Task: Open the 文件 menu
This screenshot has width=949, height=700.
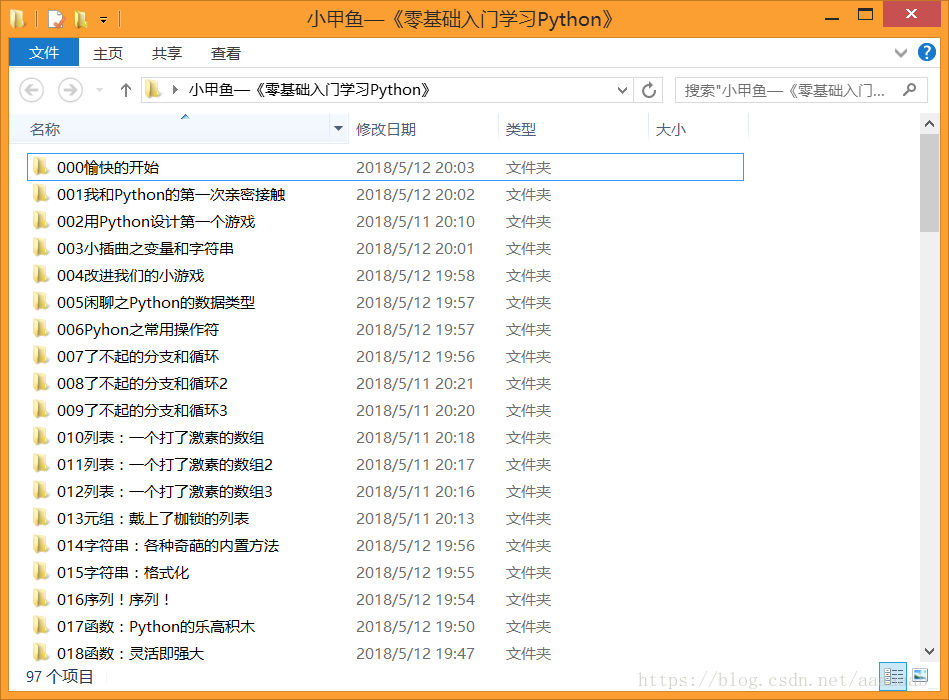Action: point(44,53)
